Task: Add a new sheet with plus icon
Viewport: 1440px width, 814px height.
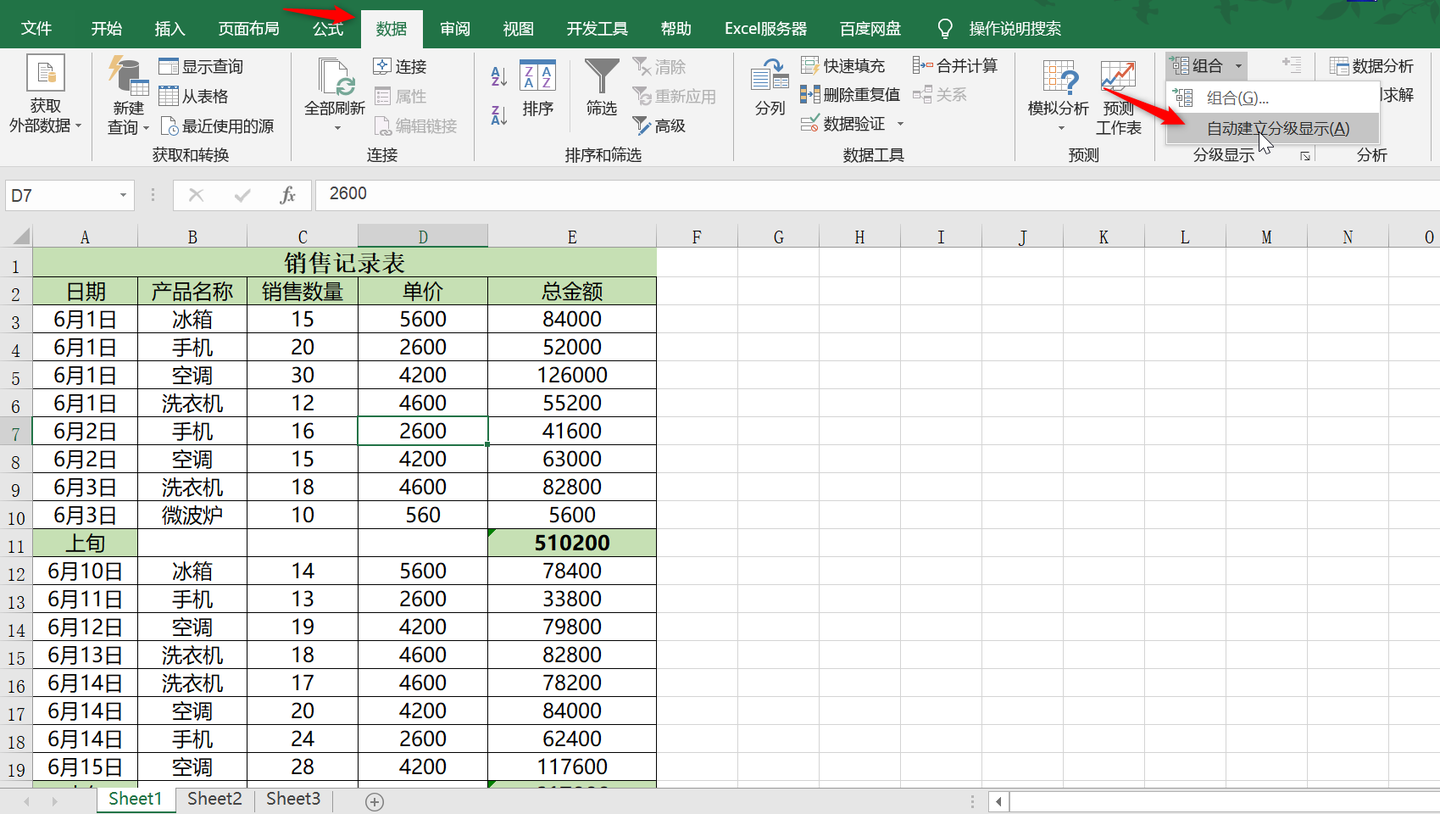Action: click(x=374, y=801)
